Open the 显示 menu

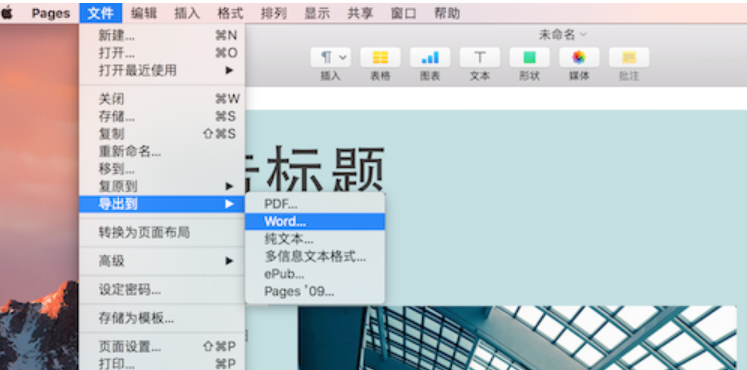[317, 13]
